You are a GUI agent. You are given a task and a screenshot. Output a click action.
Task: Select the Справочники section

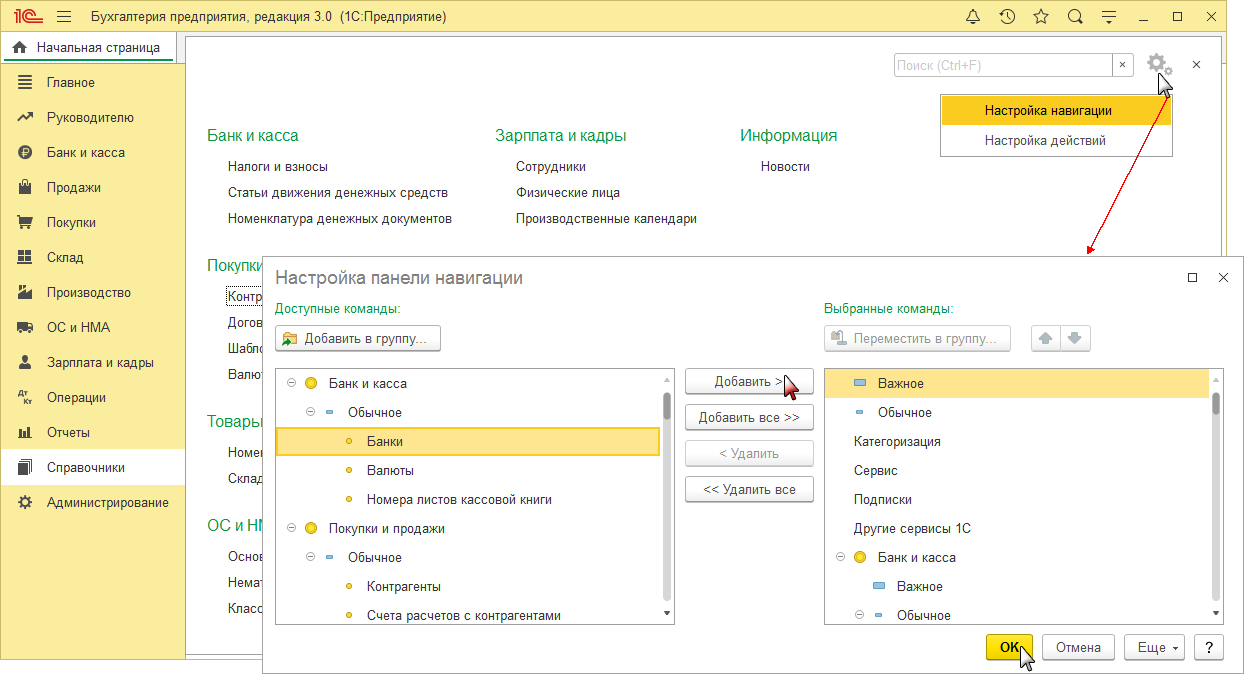click(93, 467)
